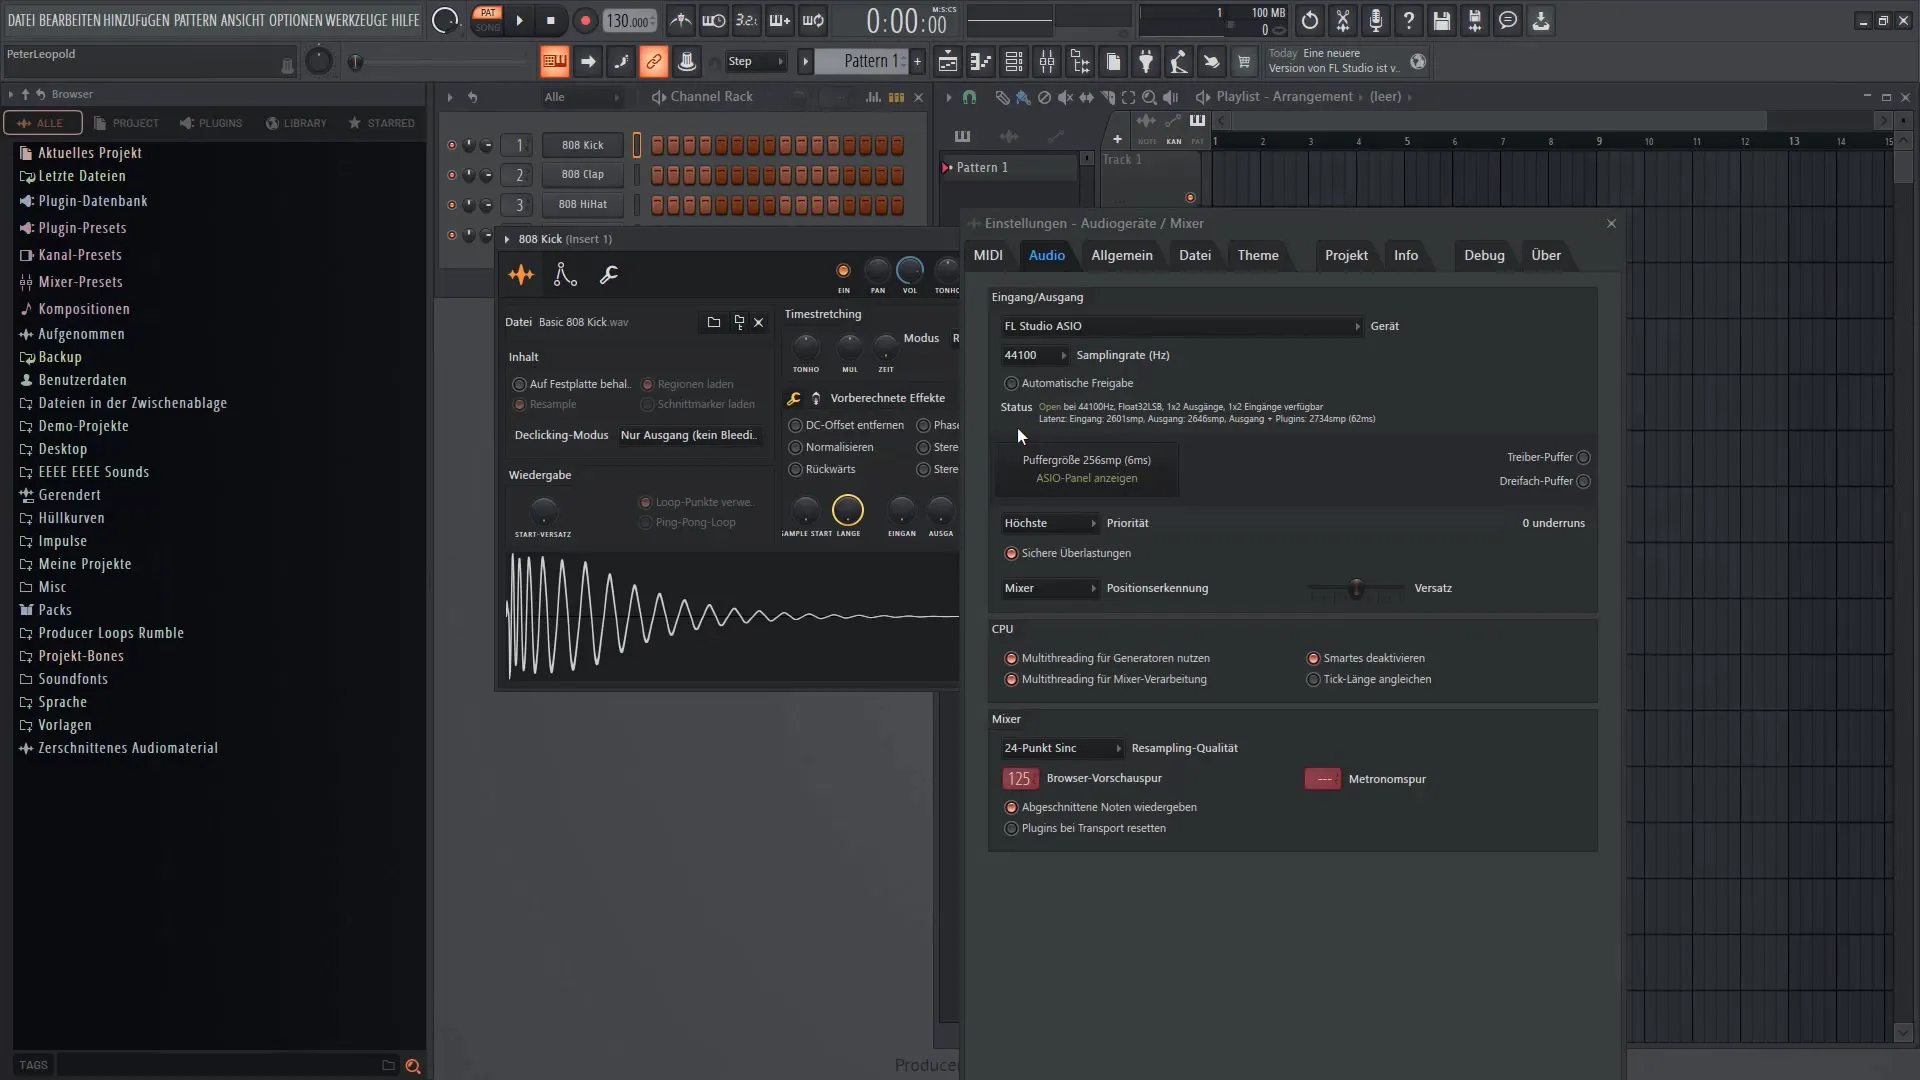This screenshot has width=1920, height=1080.
Task: Click the 808 HiHat channel button
Action: (583, 204)
